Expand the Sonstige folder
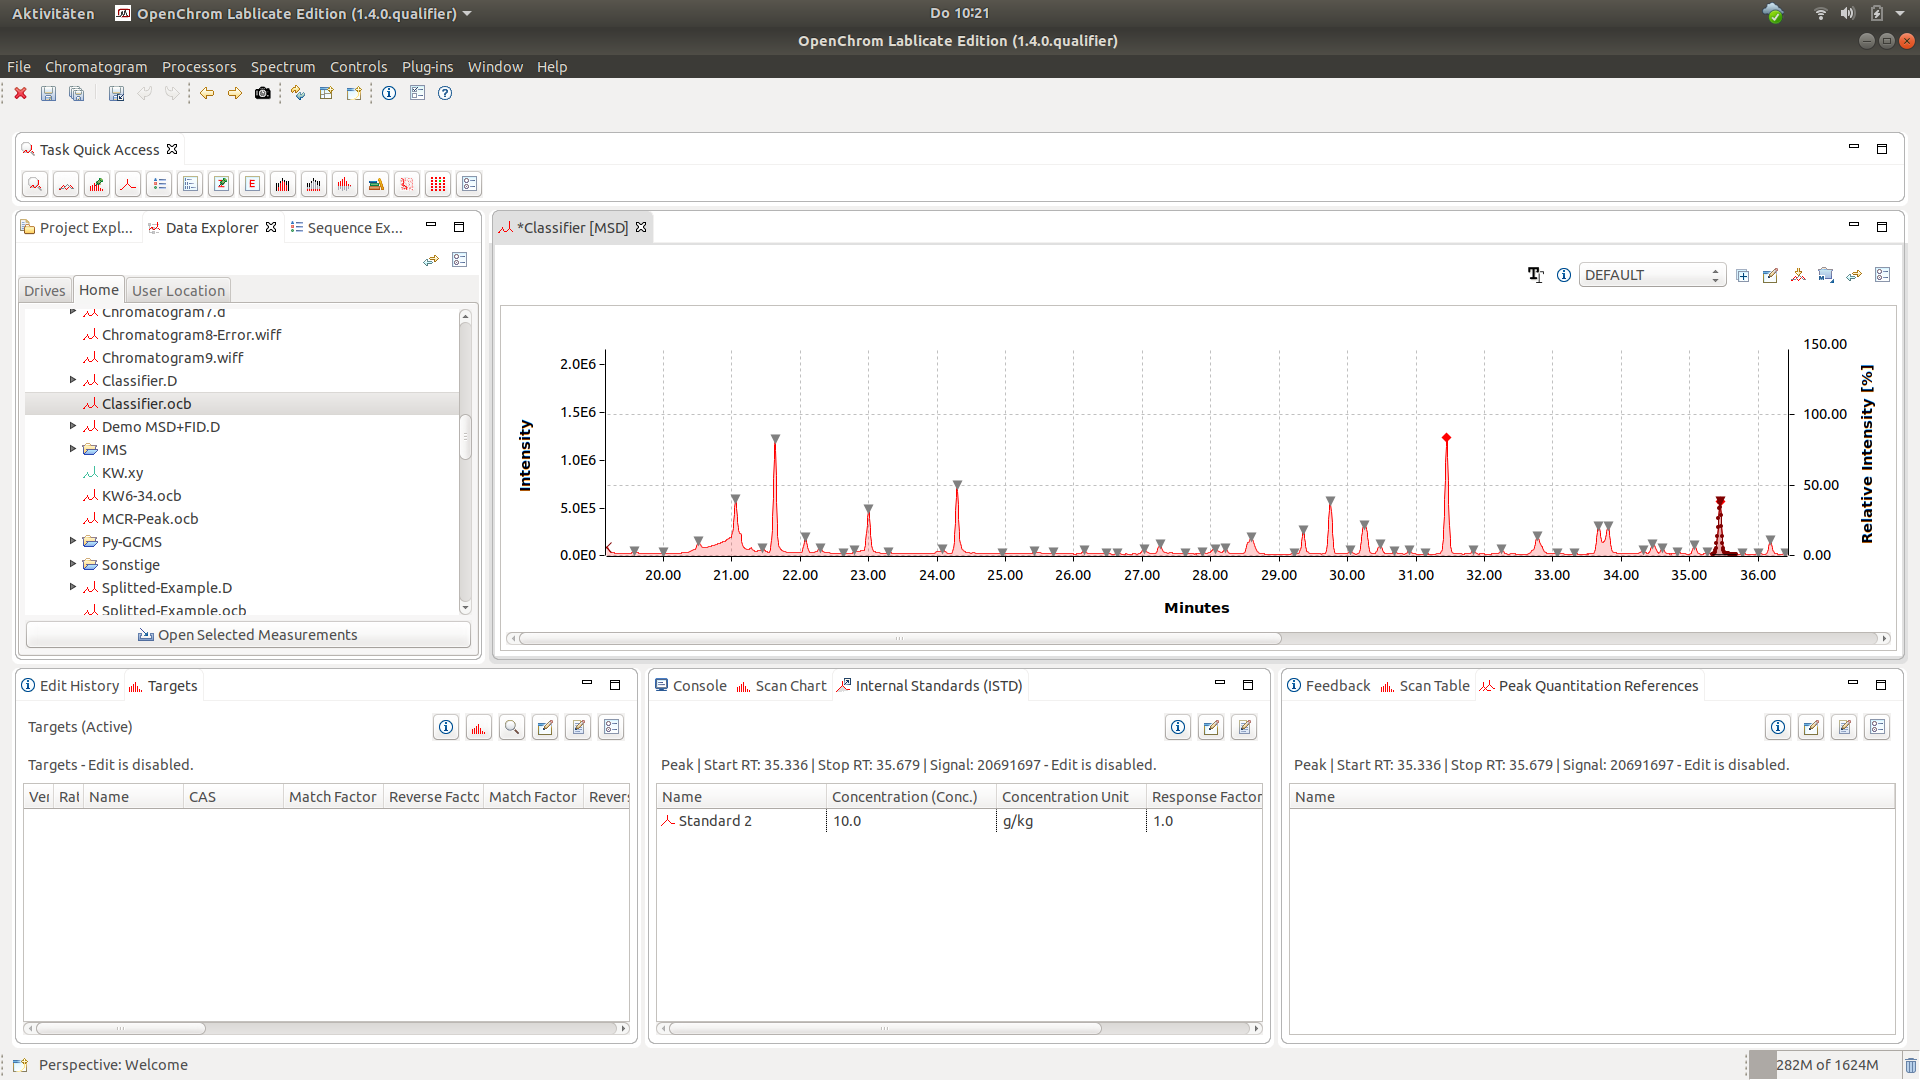Screen dimensions: 1920x1080 73,564
